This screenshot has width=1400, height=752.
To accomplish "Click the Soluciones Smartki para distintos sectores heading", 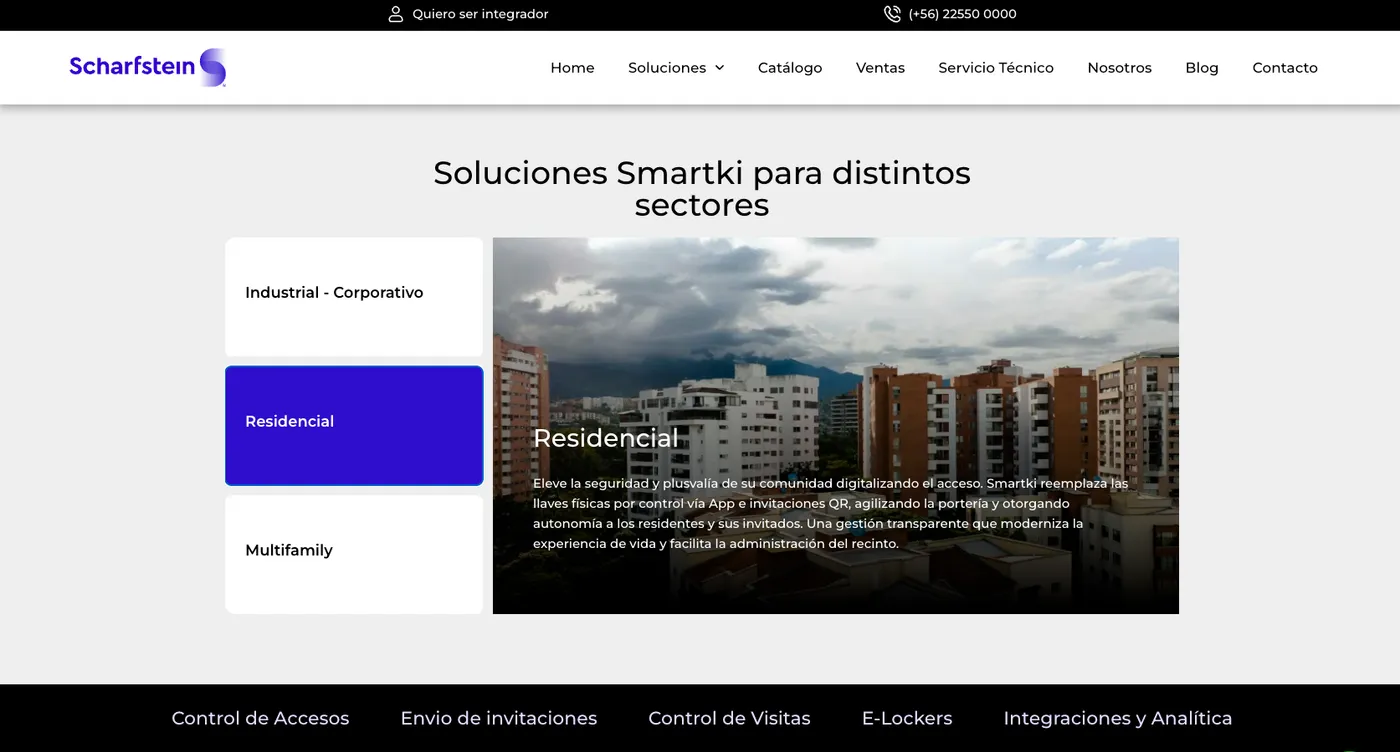I will [702, 188].
